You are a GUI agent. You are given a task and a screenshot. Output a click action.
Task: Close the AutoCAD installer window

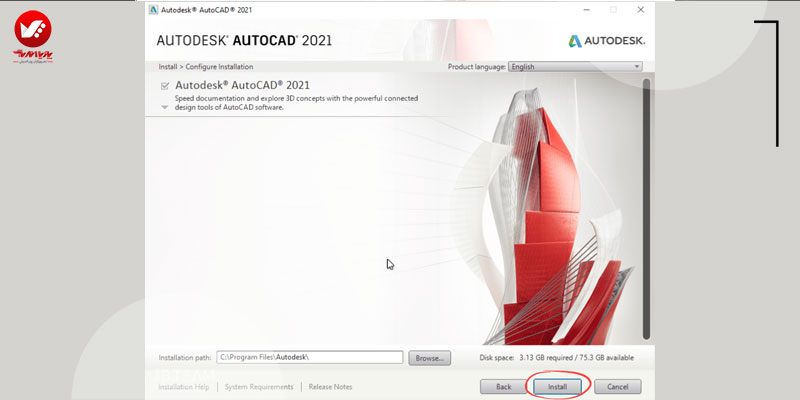[640, 10]
